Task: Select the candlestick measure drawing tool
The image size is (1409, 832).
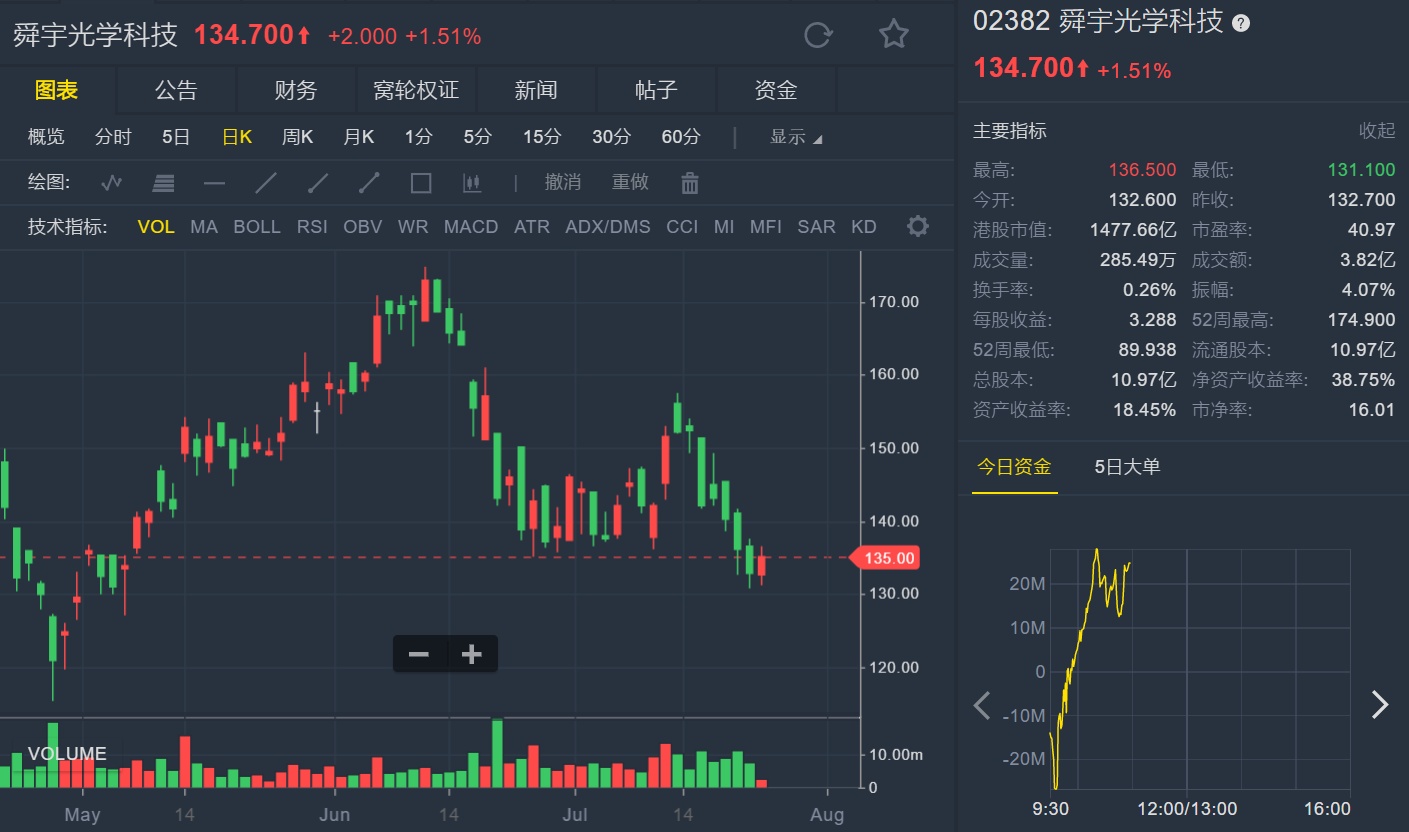Action: point(472,183)
